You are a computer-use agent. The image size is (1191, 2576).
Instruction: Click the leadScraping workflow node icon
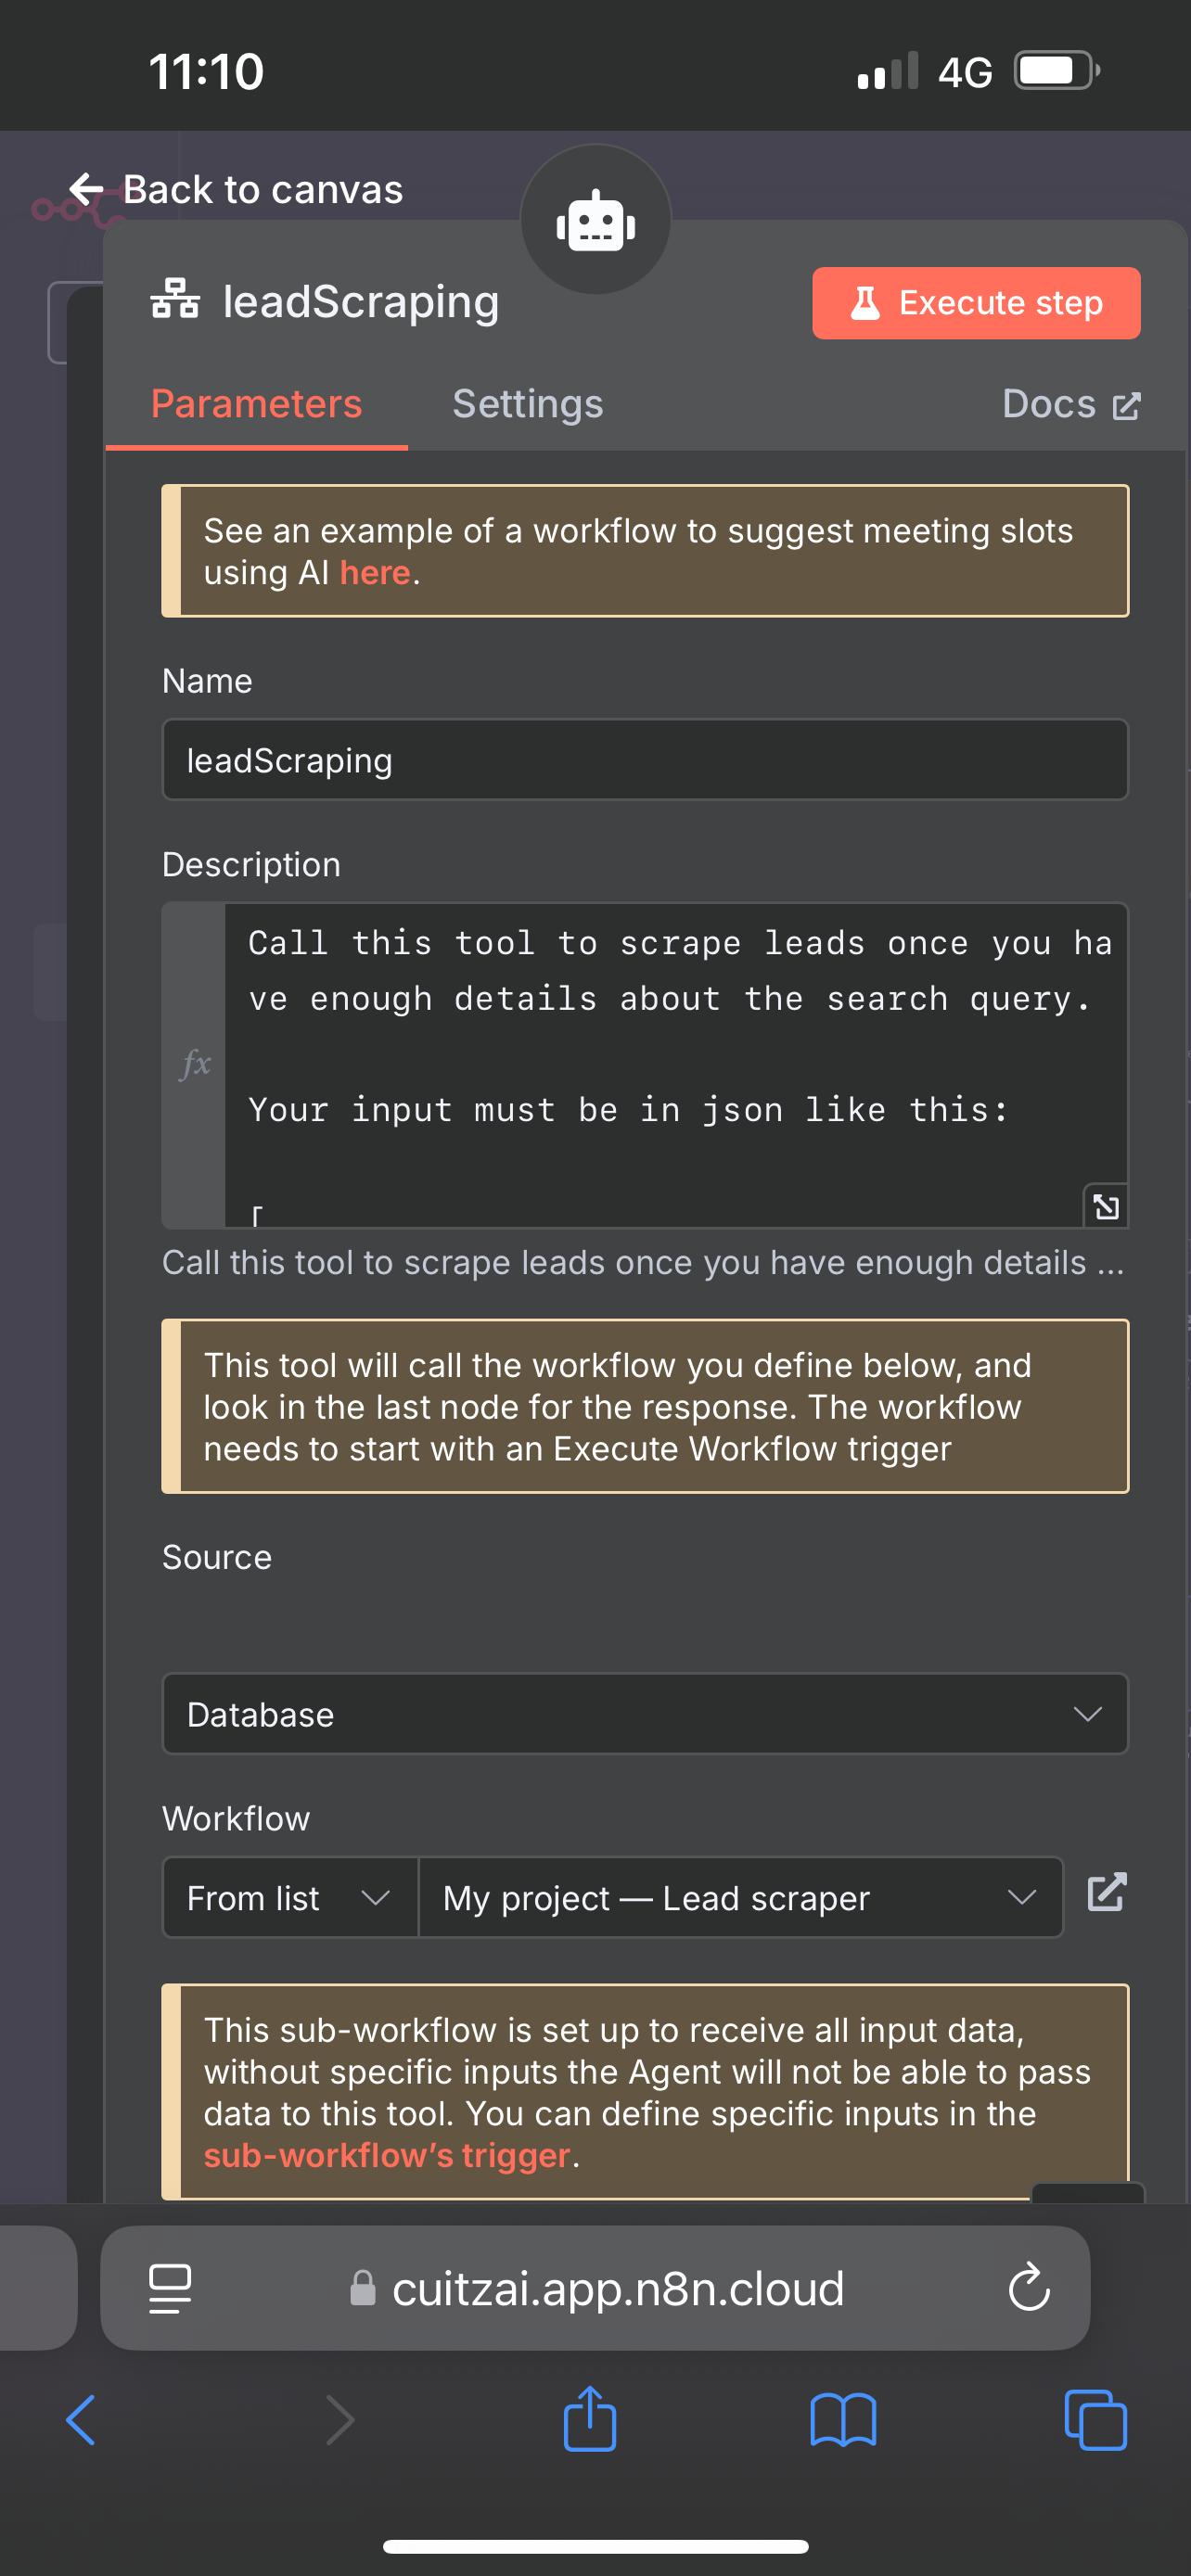pyautogui.click(x=175, y=300)
